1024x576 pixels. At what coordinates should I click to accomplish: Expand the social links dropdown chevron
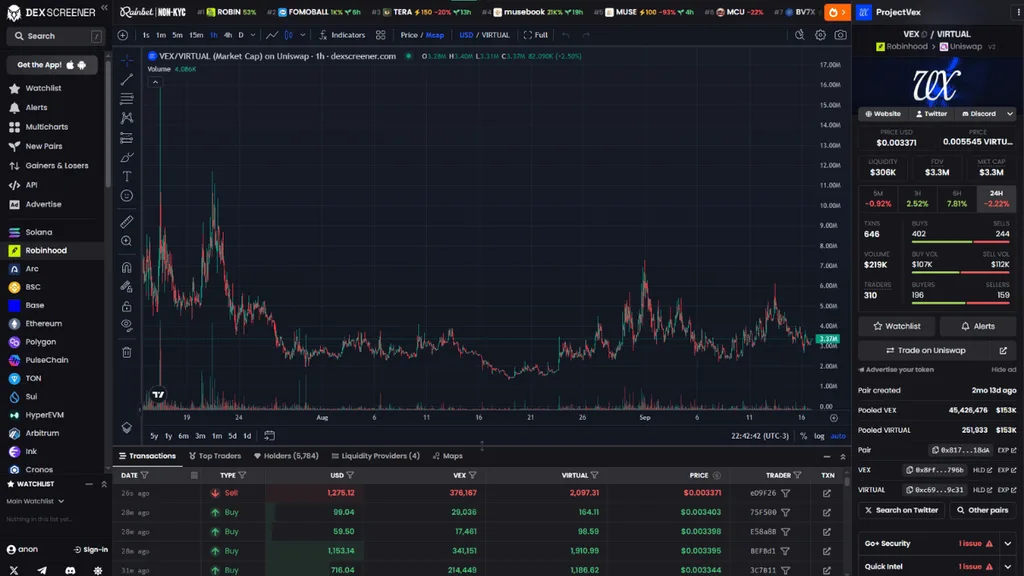[1010, 114]
